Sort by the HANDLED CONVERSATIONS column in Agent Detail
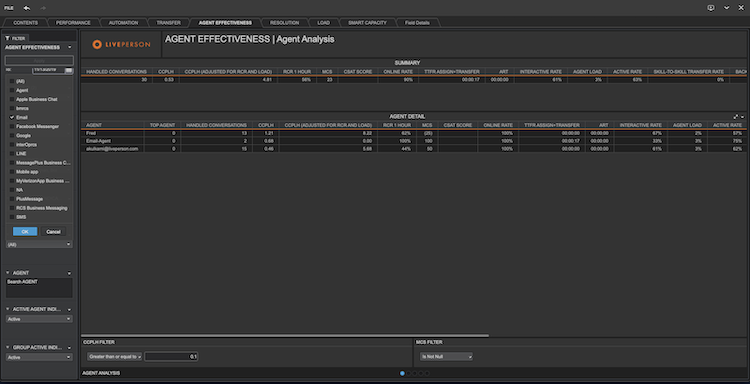The image size is (750, 384). click(216, 125)
